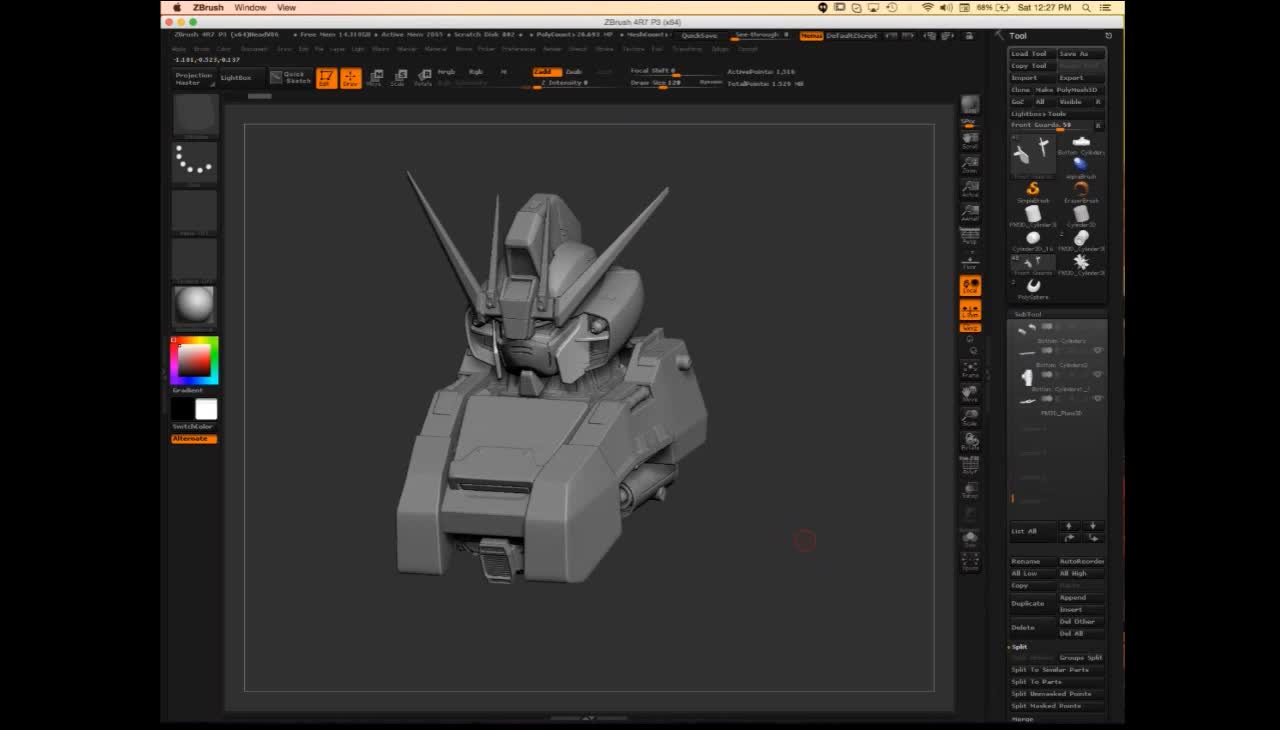The height and width of the screenshot is (730, 1280).
Task: Open the Projection Master panel
Action: pos(194,78)
